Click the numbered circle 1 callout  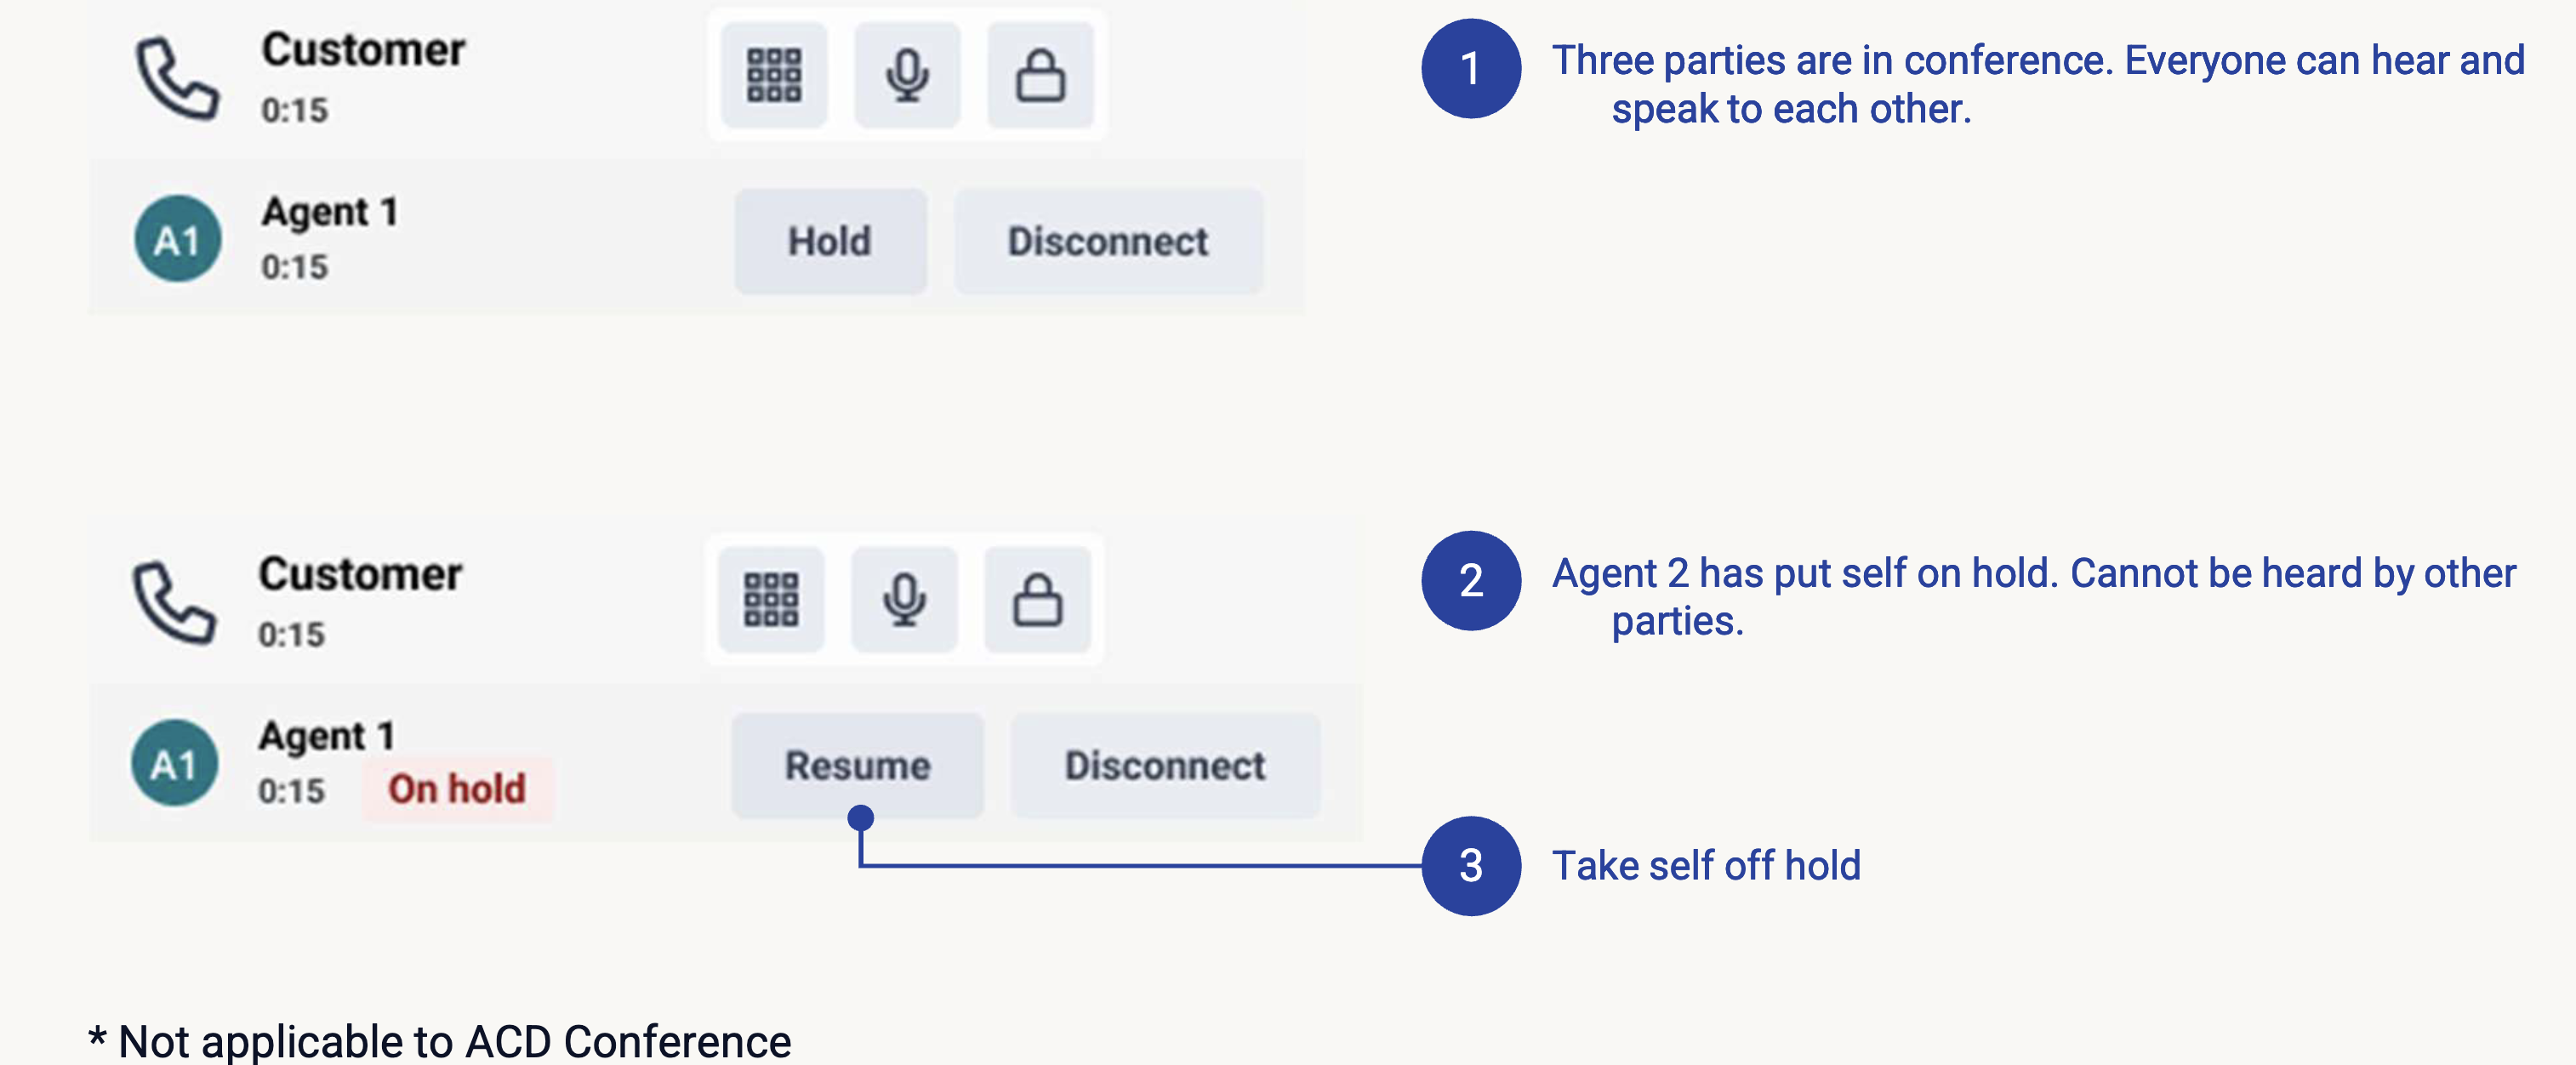[1471, 69]
